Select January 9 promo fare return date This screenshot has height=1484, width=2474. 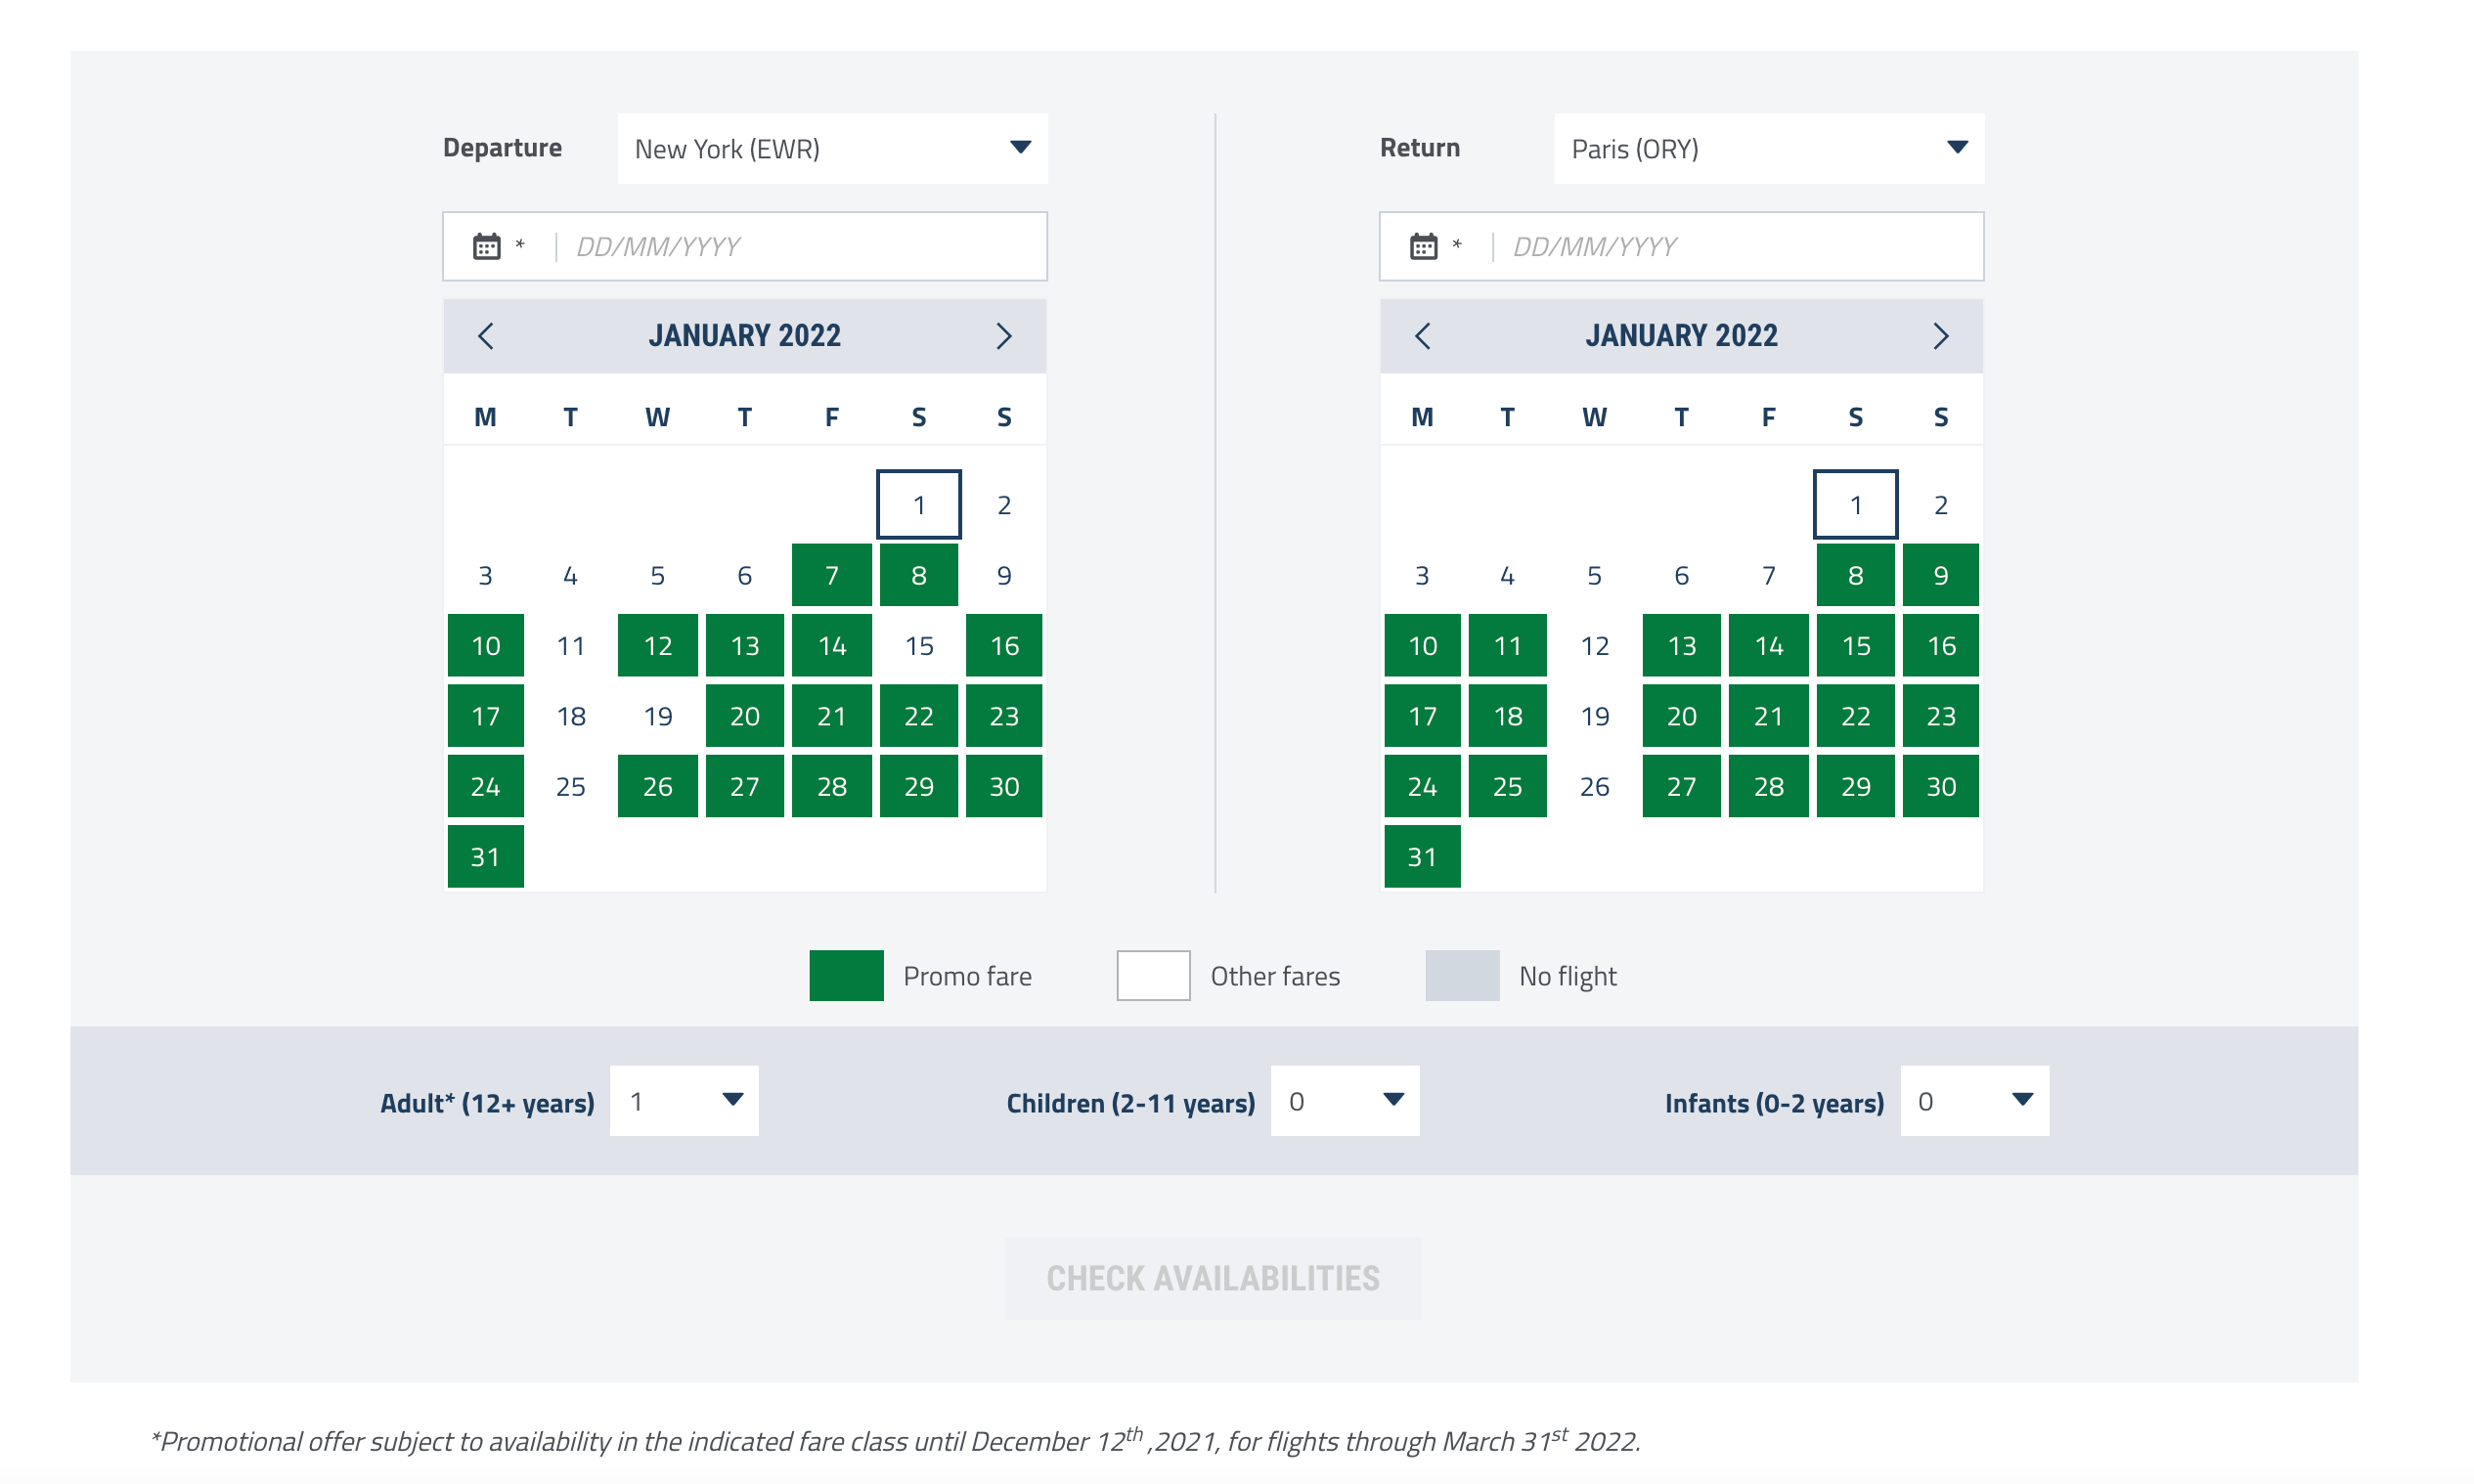[1941, 575]
